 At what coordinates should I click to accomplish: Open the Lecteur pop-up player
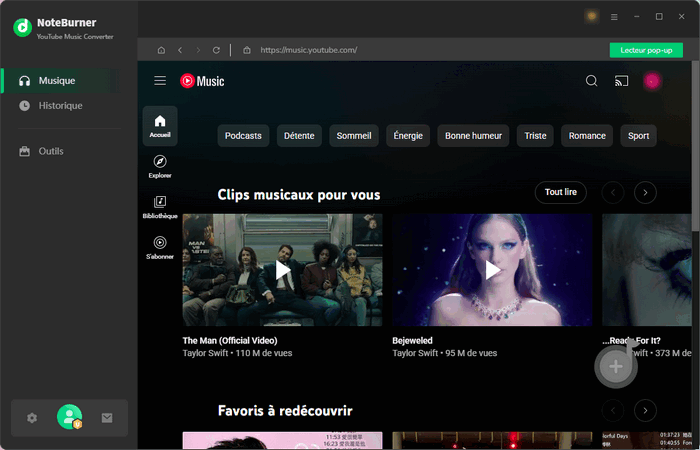tap(646, 50)
